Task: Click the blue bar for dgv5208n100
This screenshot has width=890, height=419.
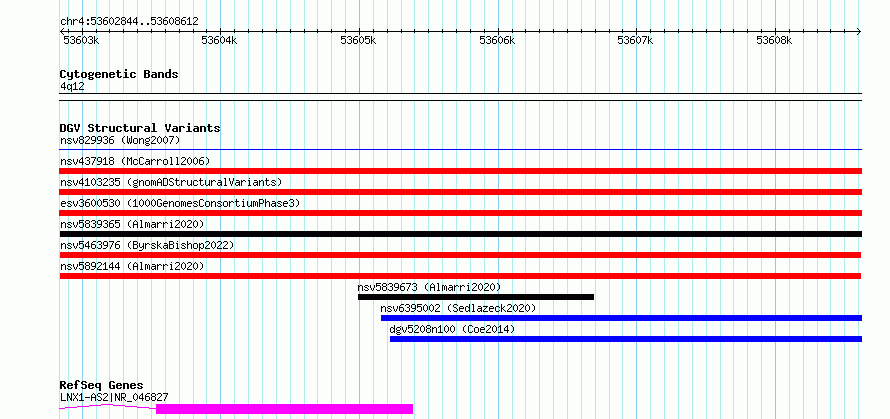Action: click(x=626, y=339)
